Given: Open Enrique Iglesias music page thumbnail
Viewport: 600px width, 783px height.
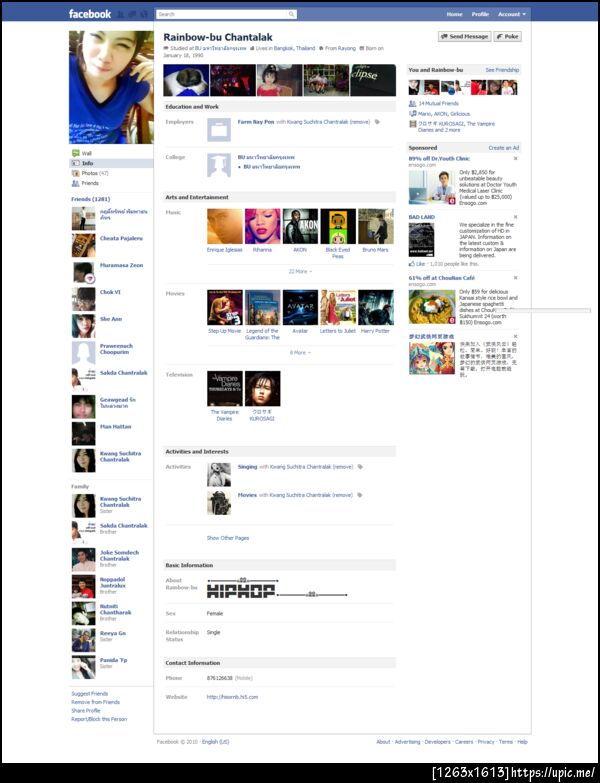Looking at the screenshot, I should pos(225,226).
